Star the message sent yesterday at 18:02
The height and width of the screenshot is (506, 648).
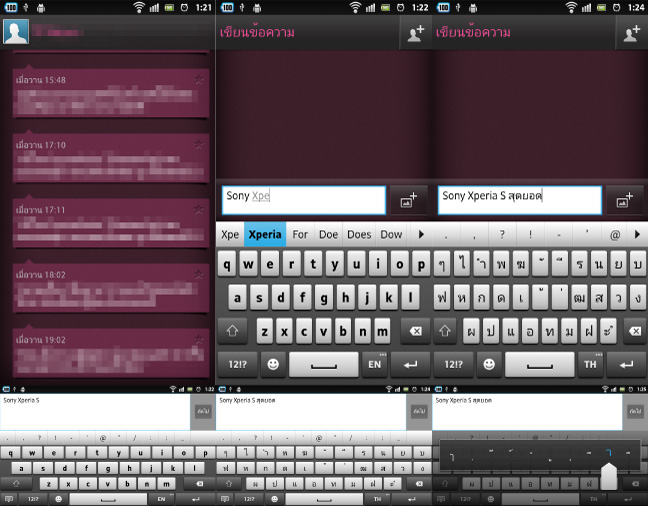pos(199,274)
